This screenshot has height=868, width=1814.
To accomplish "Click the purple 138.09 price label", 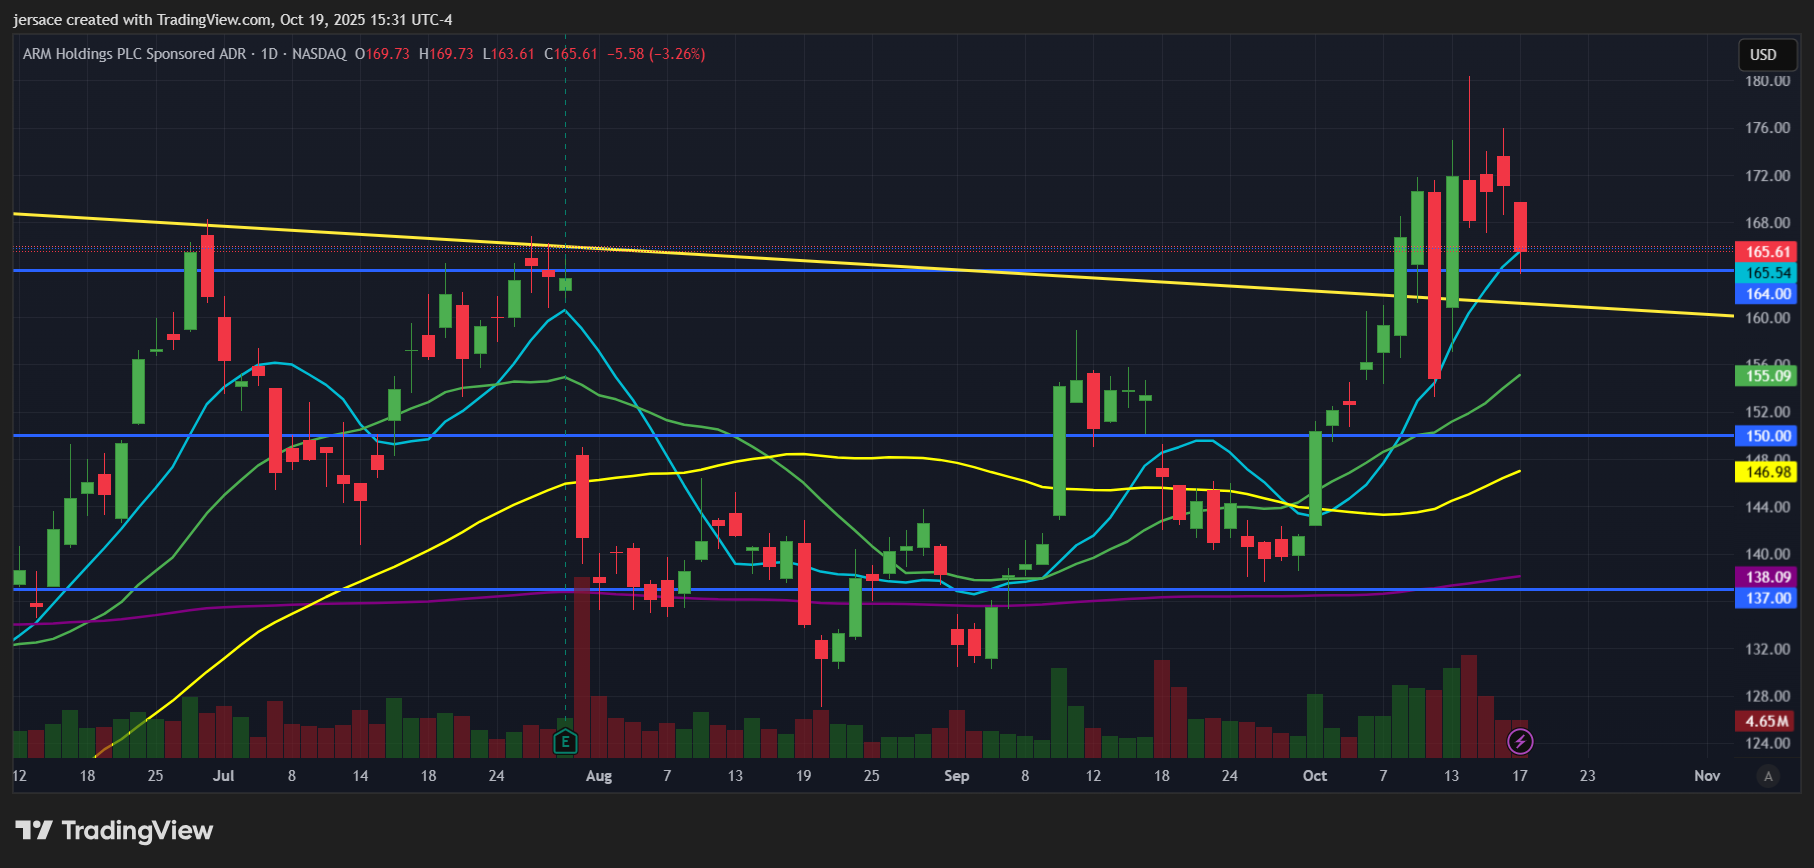I will (x=1766, y=577).
